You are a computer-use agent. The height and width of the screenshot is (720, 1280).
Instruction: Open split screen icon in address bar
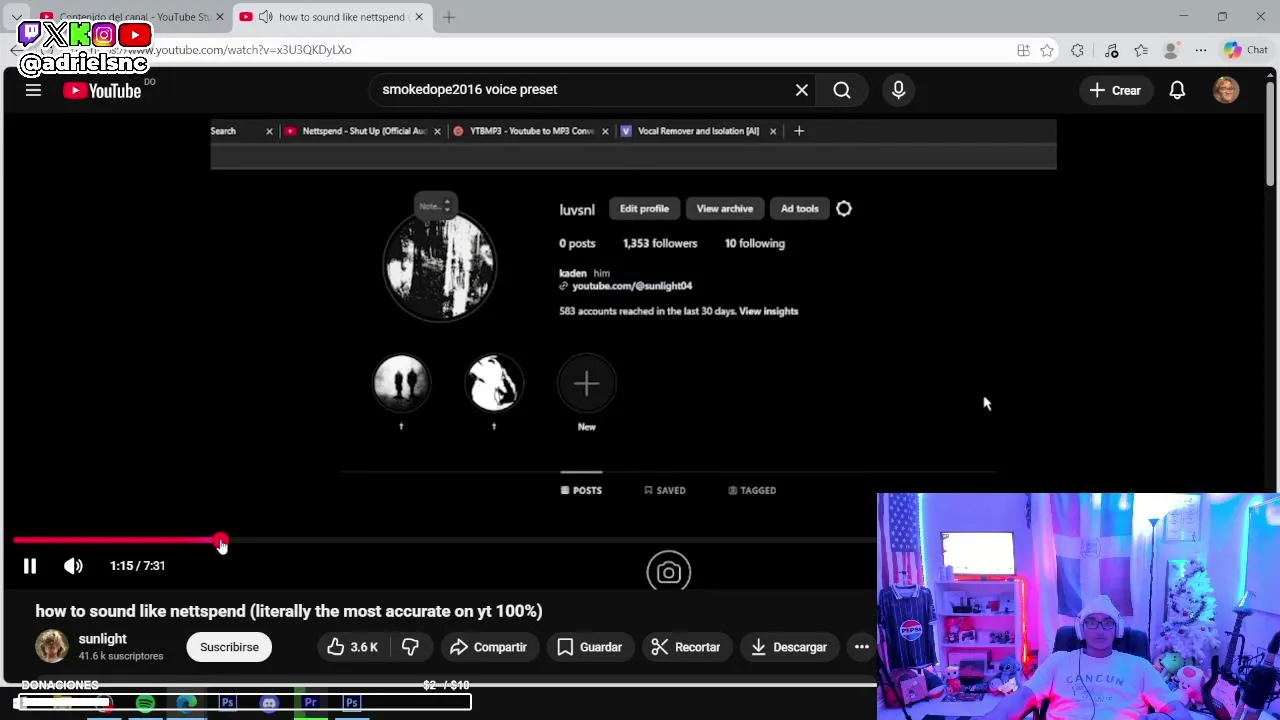coord(1023,50)
